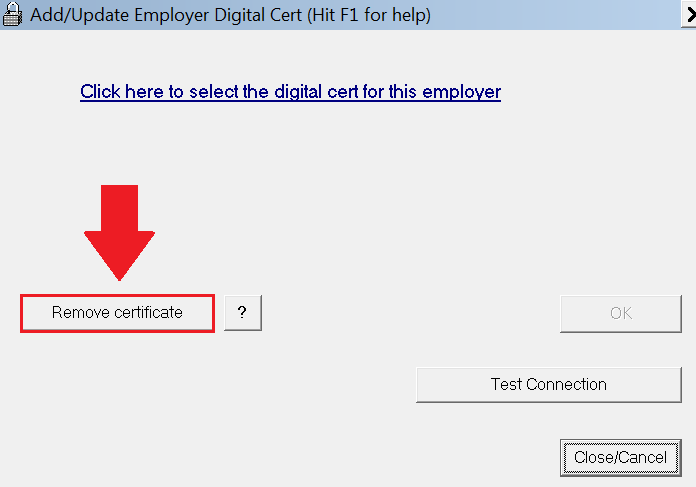
Task: Click the Close/Cancel button
Action: click(x=621, y=458)
